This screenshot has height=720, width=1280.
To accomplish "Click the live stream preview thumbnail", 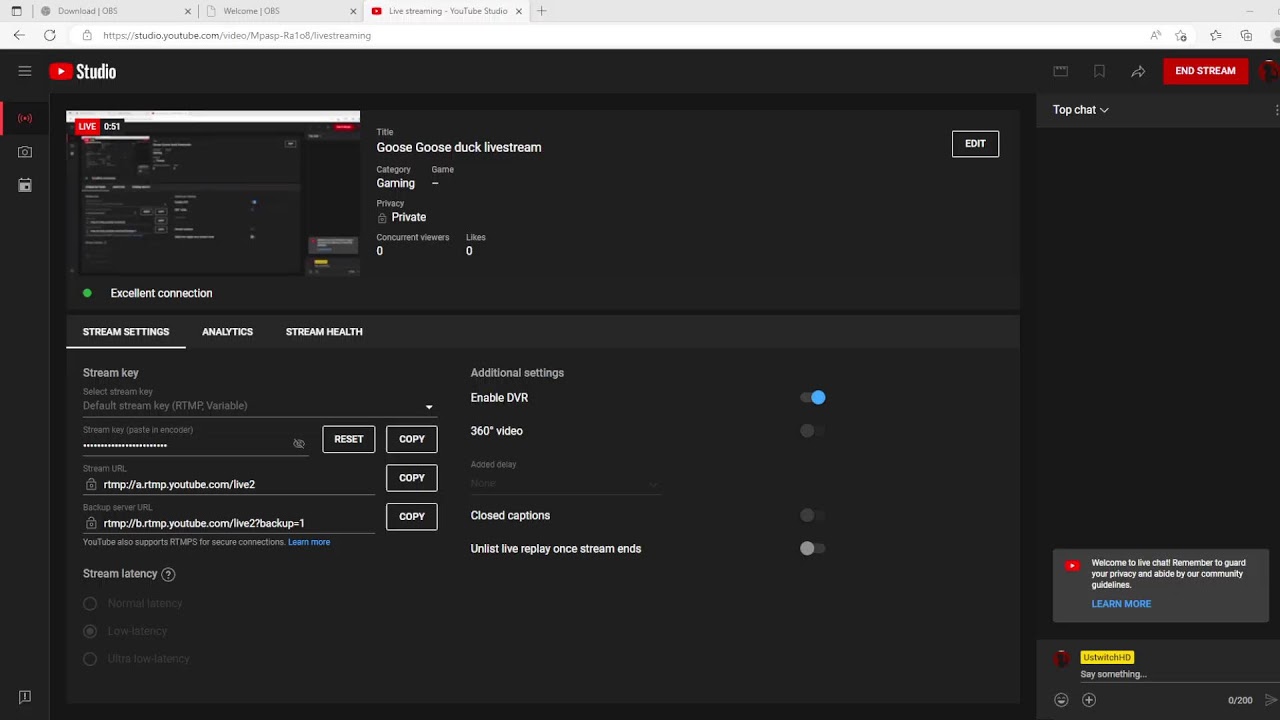I will [x=213, y=193].
